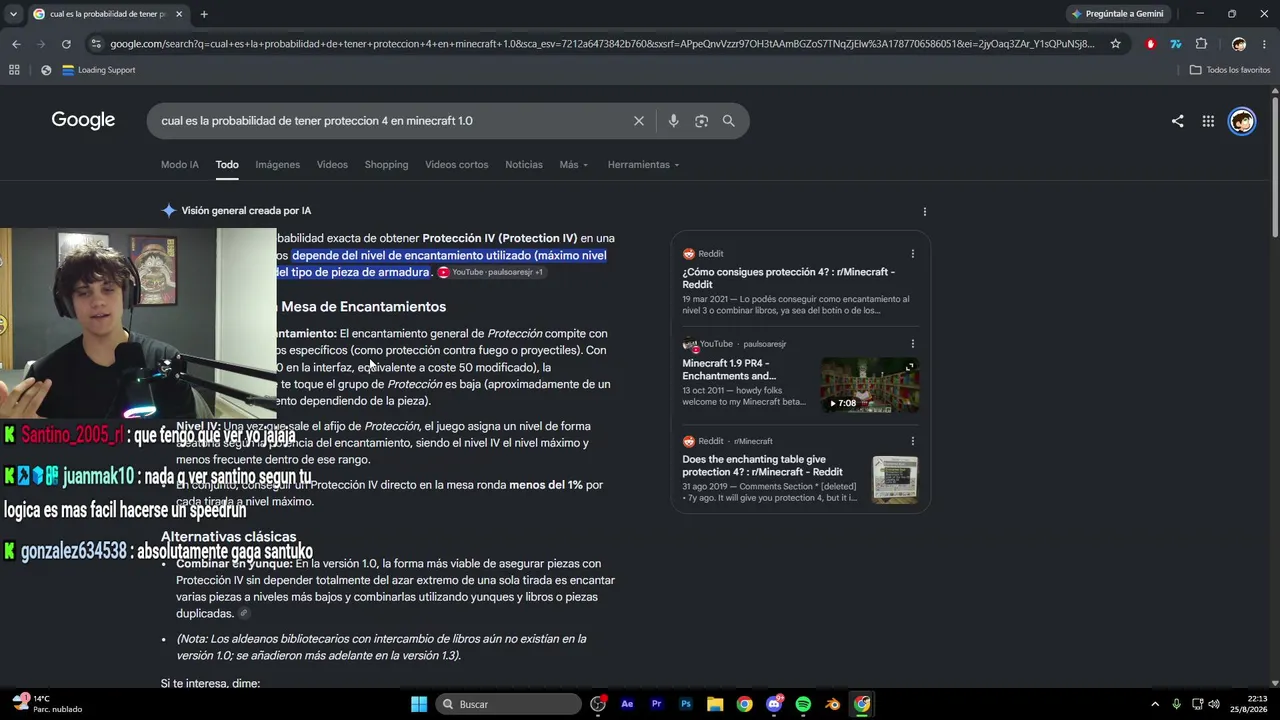The image size is (1280, 720).
Task: Open the Loading Support bookmark
Action: coord(98,70)
